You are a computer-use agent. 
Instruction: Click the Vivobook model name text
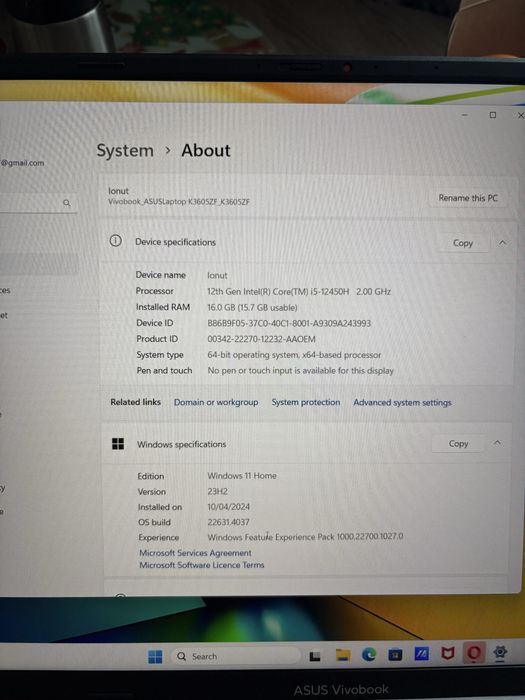179,202
